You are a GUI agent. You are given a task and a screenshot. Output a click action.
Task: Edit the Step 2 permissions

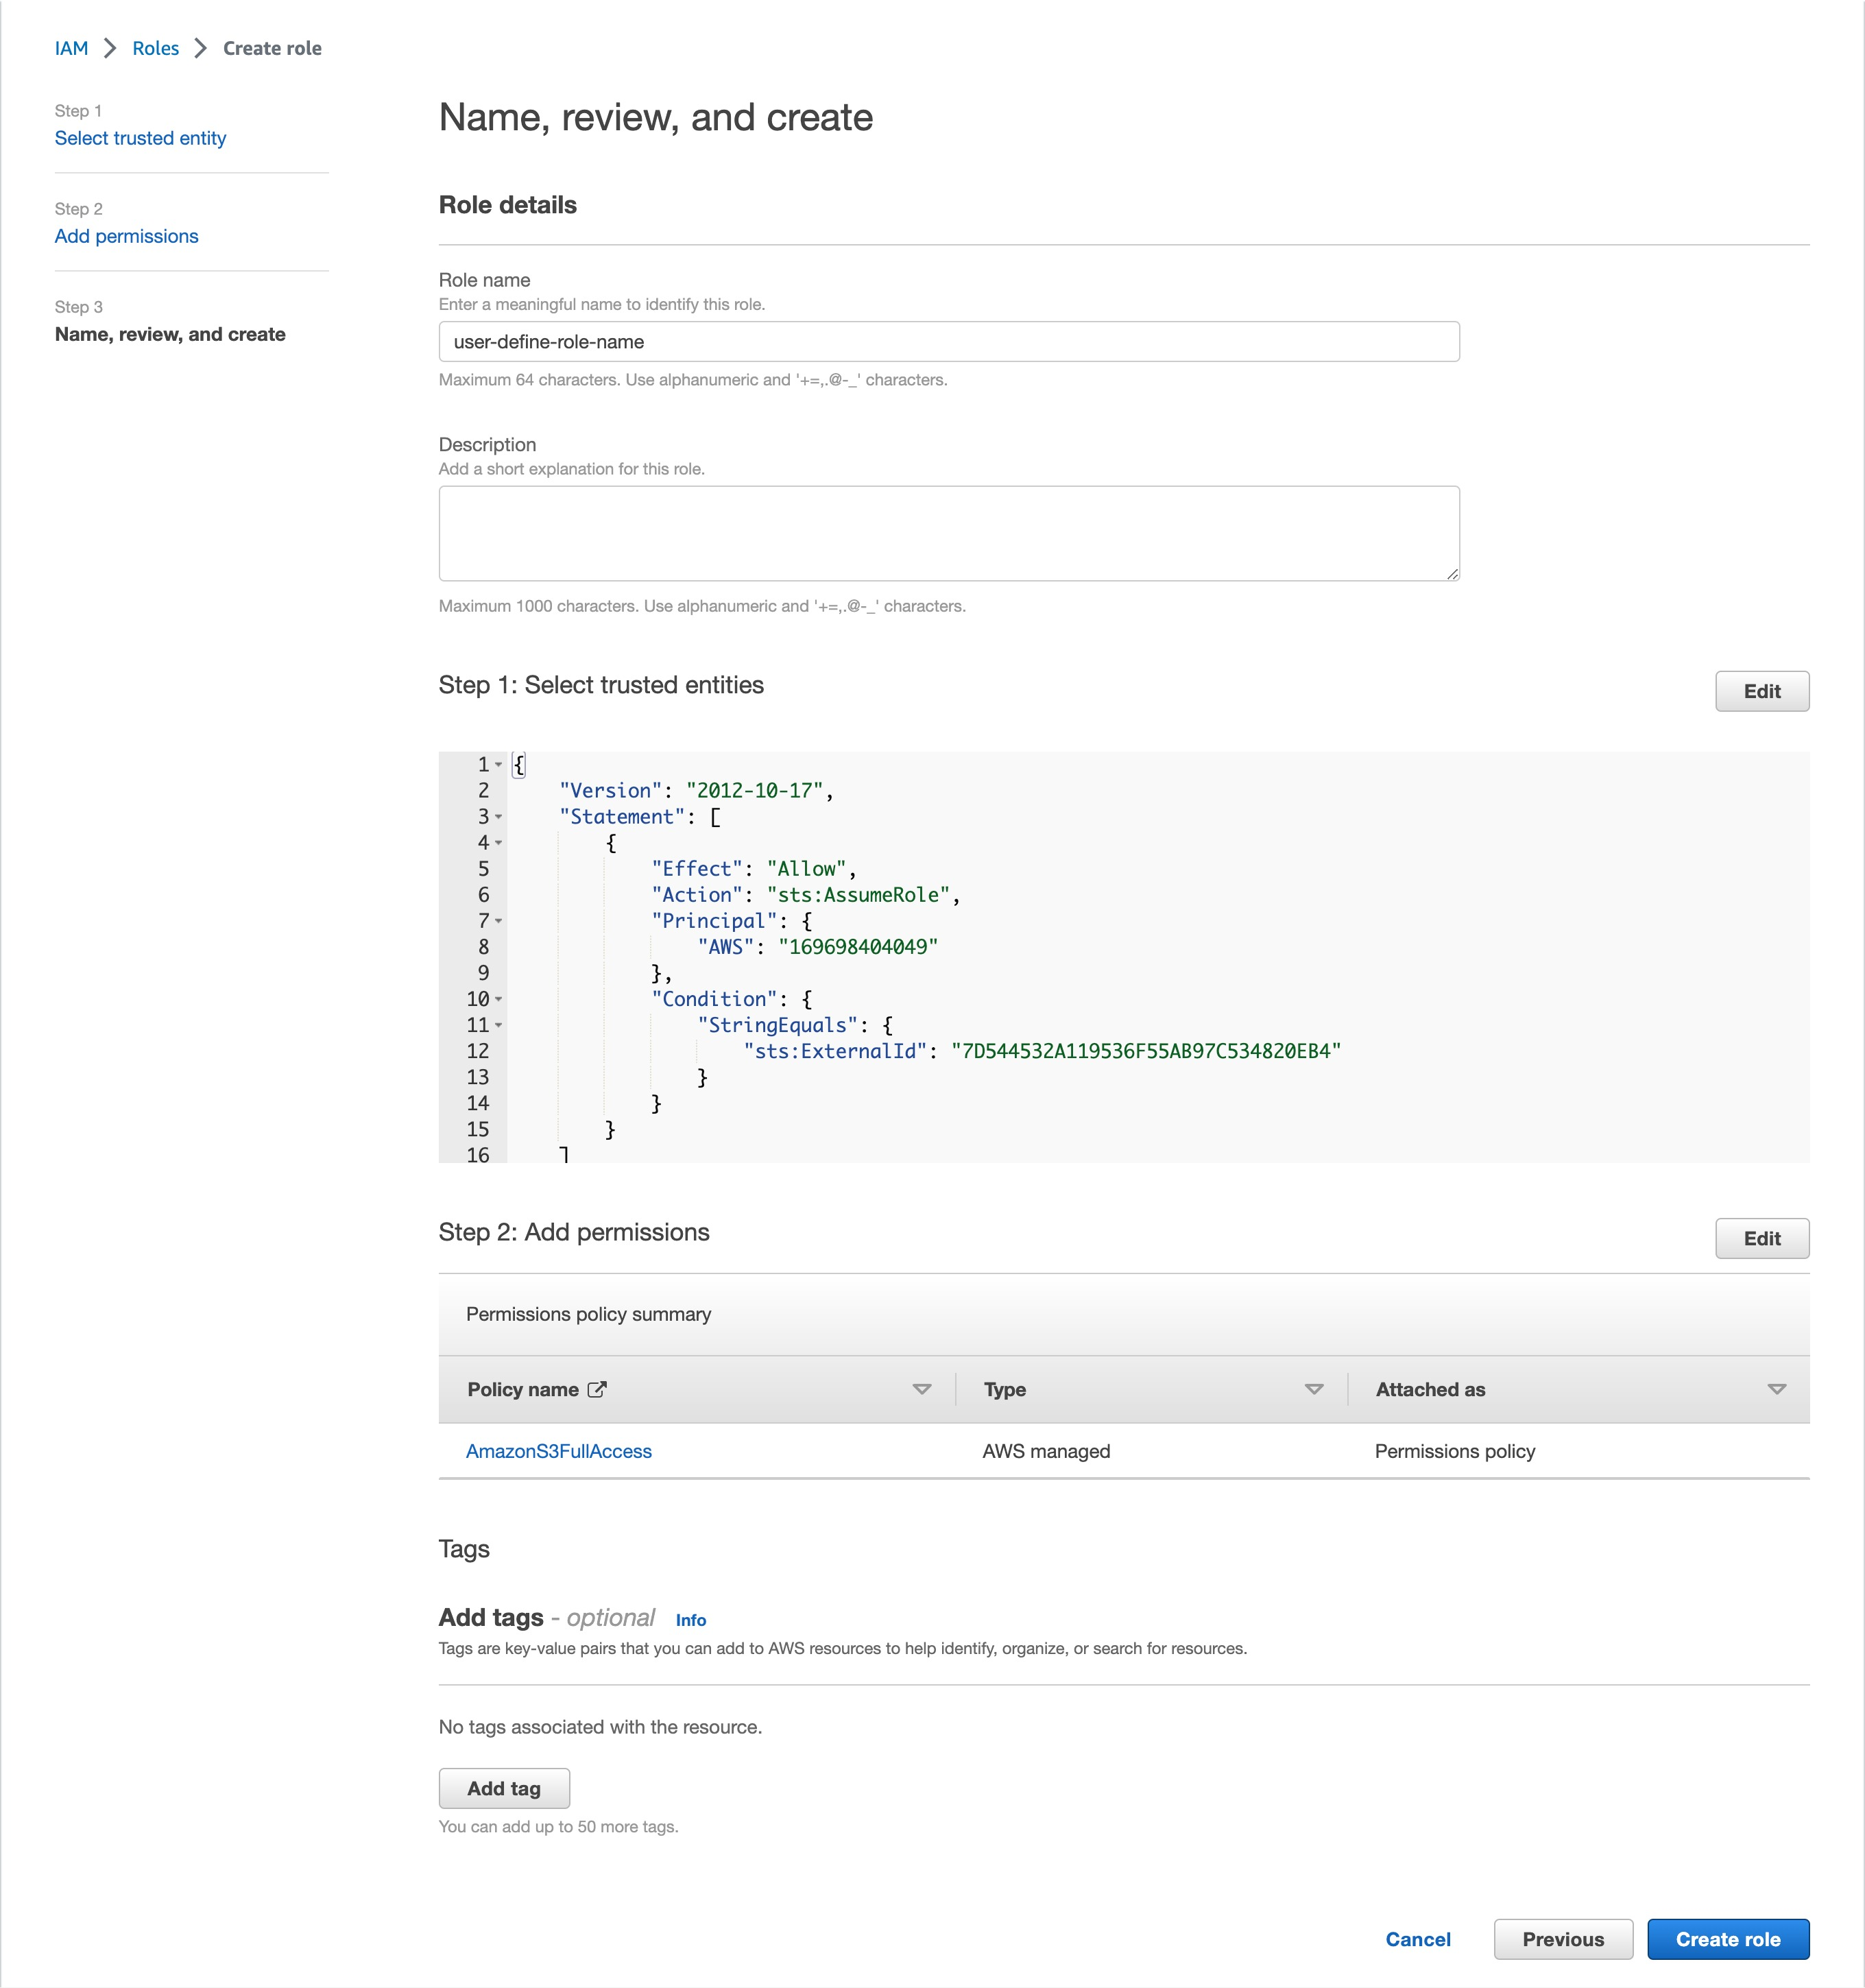[1761, 1238]
